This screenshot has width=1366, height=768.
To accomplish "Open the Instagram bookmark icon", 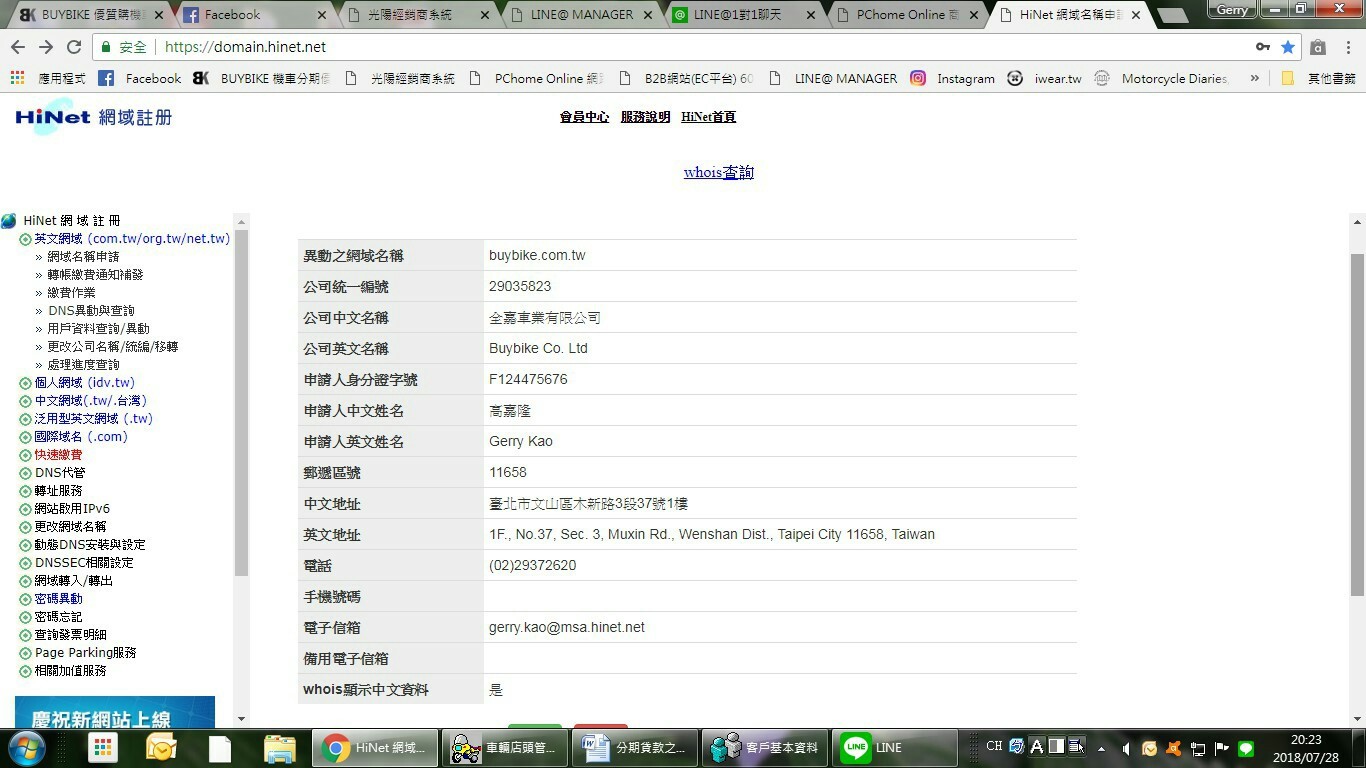I will click(x=918, y=78).
